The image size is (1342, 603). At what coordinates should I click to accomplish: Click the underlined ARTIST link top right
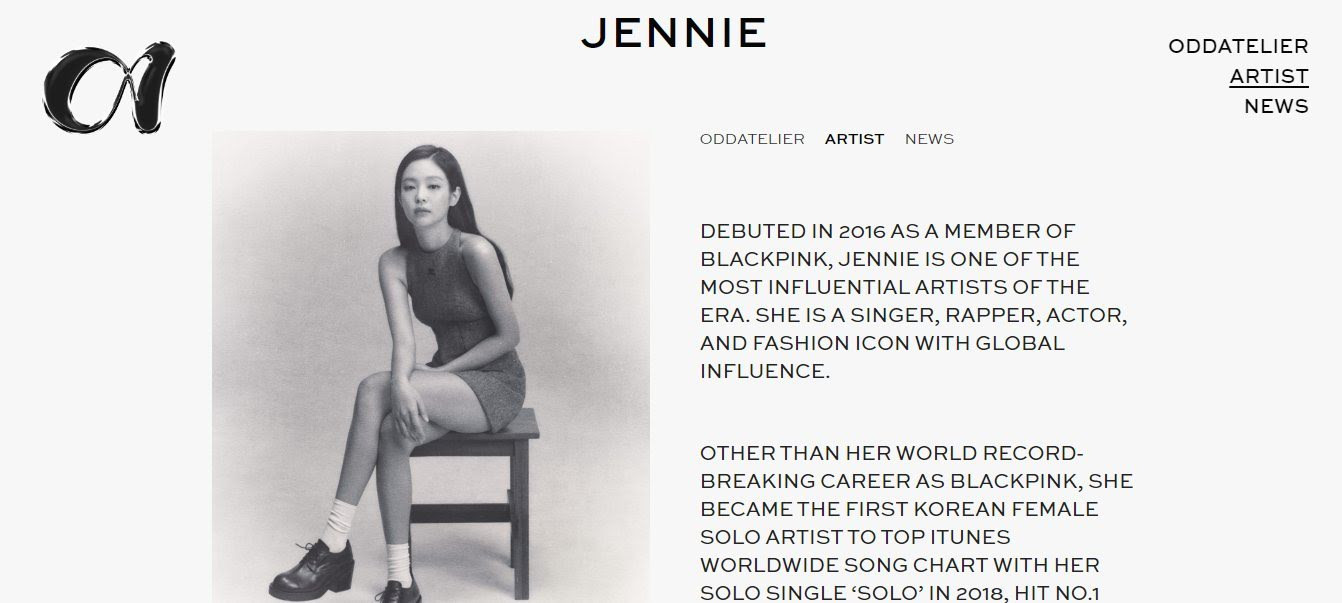(x=1268, y=75)
